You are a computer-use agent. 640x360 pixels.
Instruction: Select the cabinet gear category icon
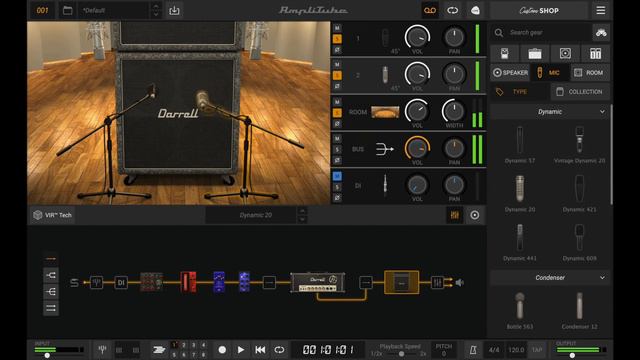point(565,53)
